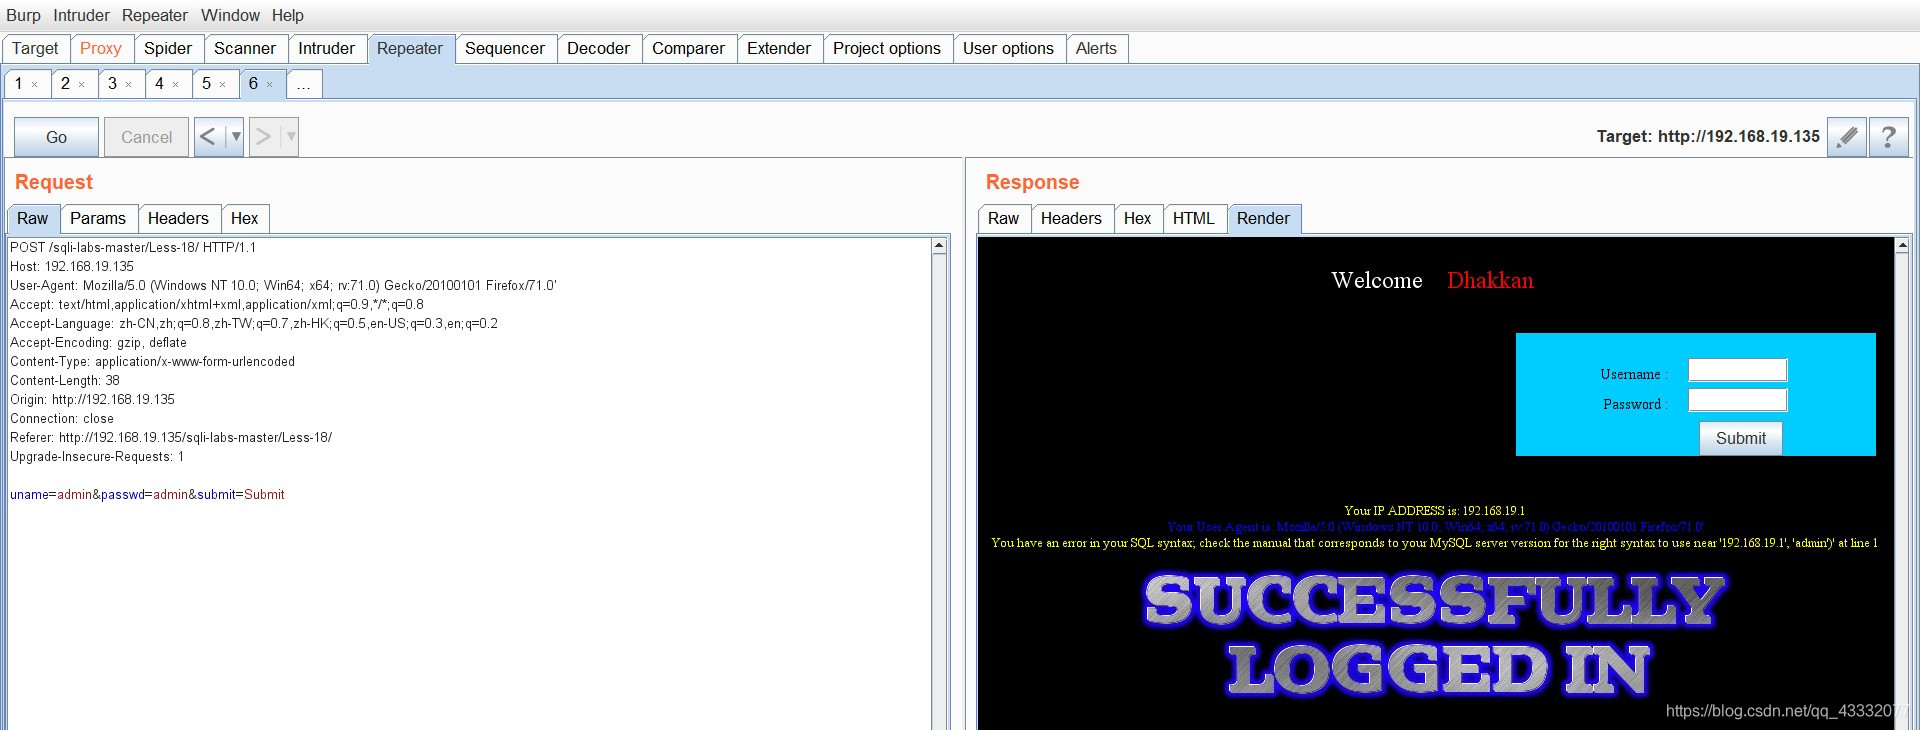
Task: Click the SQL syntax error message text
Action: [1434, 543]
